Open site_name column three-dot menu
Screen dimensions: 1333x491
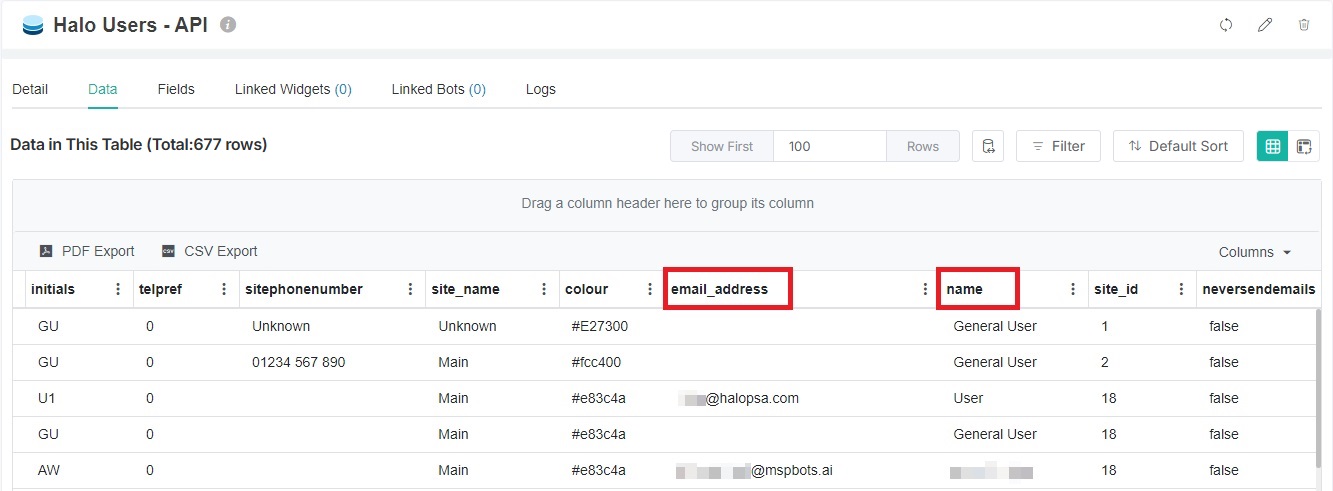[544, 289]
